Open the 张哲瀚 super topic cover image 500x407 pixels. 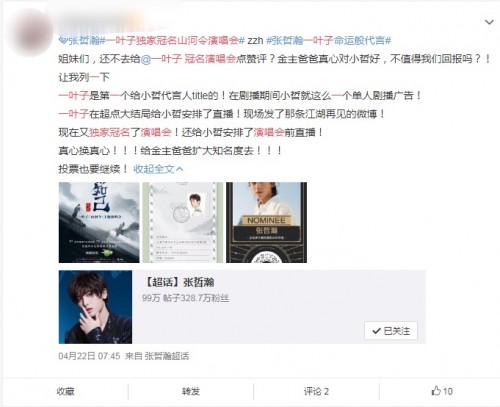pyautogui.click(x=95, y=307)
